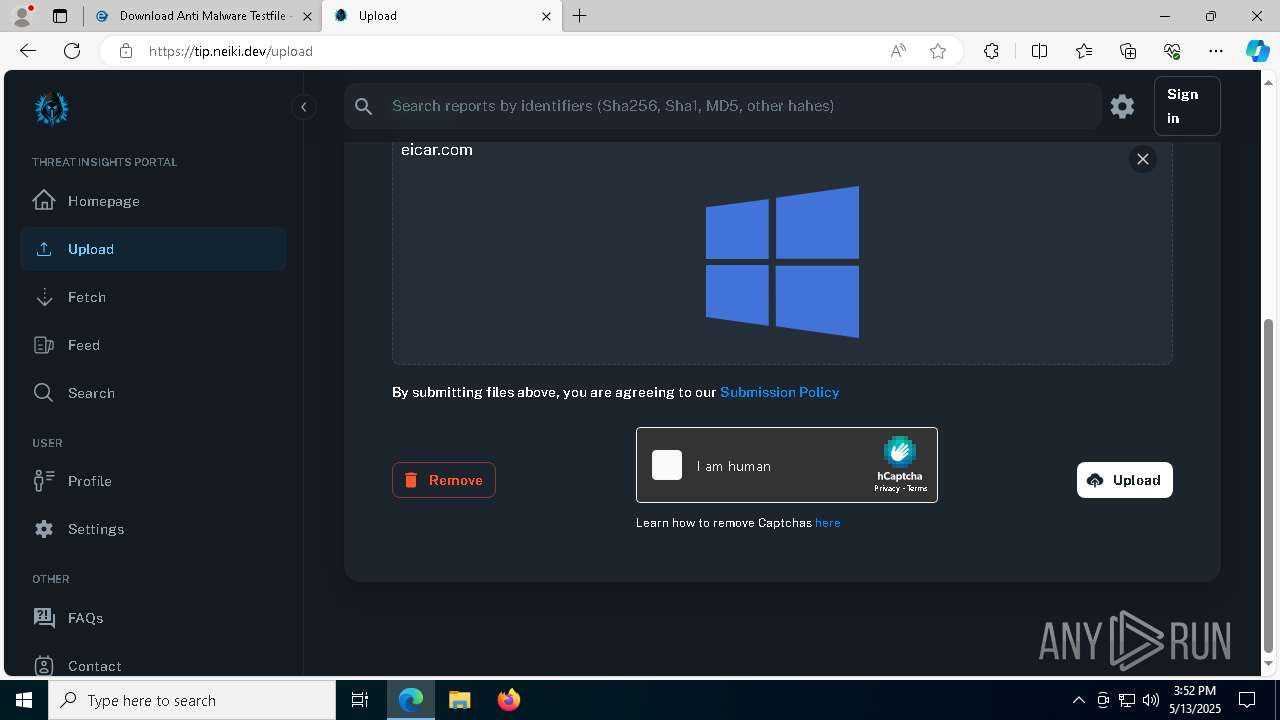This screenshot has height=720, width=1280.
Task: Click the Neiki portal logo
Action: coord(51,108)
